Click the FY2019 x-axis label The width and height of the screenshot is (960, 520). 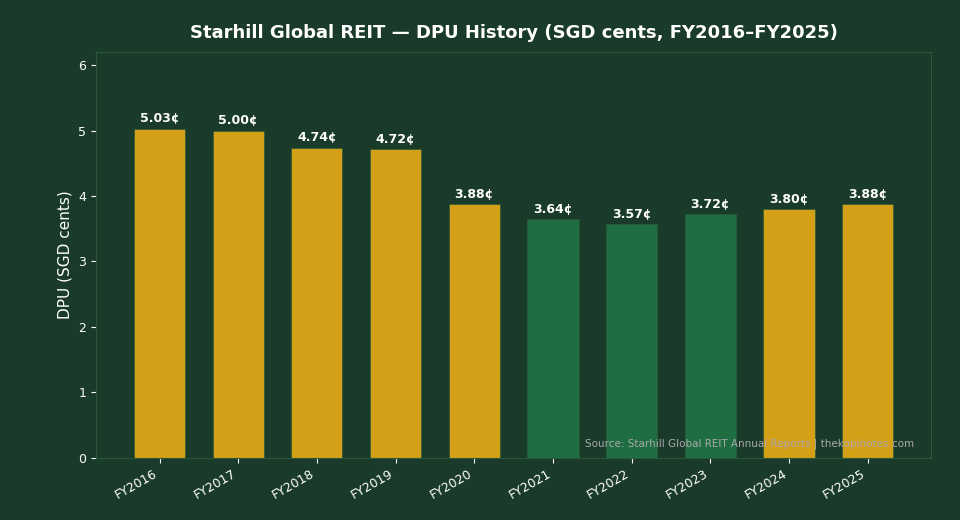[x=372, y=484]
